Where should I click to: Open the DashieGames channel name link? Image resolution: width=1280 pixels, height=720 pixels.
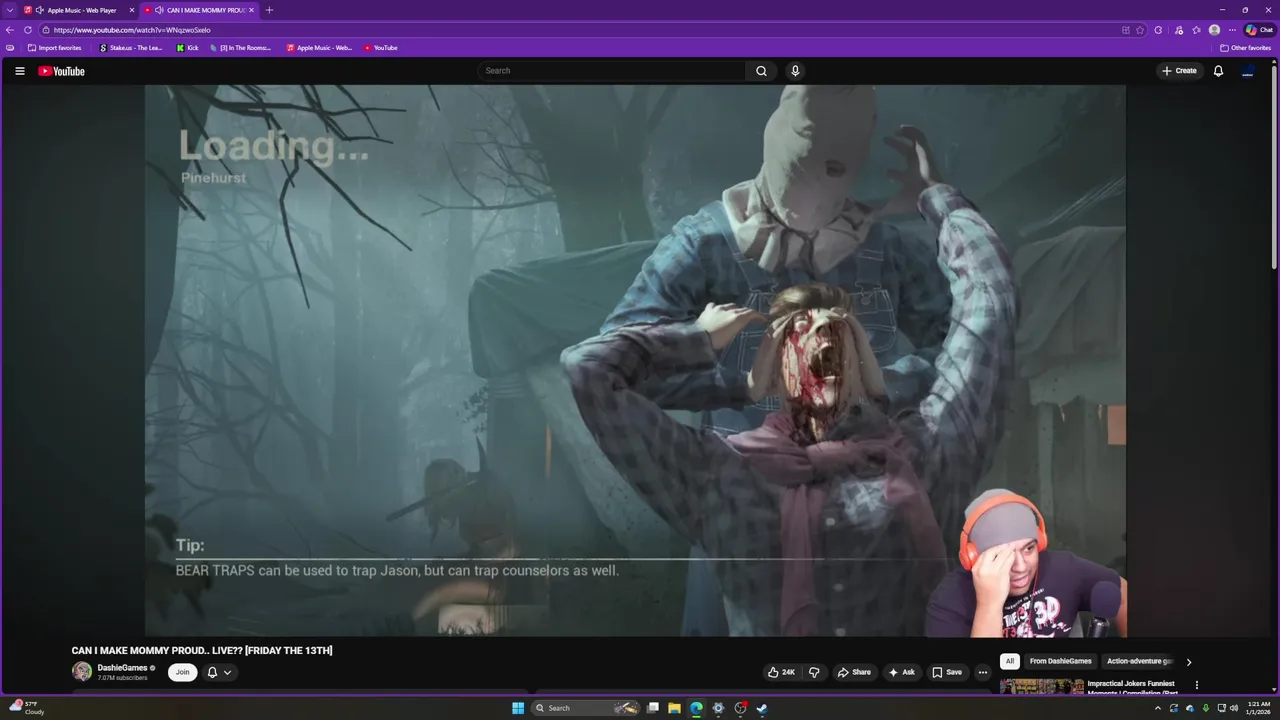122,667
